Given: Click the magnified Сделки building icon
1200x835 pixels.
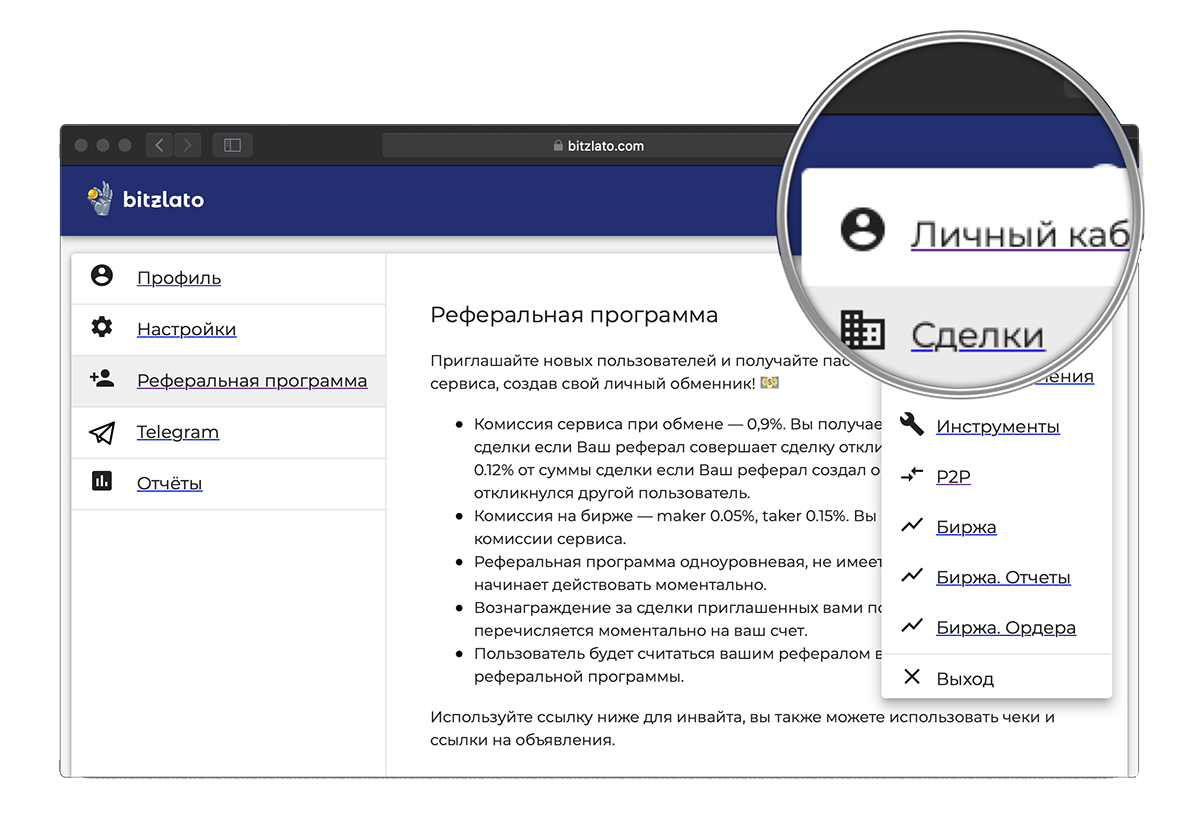Looking at the screenshot, I should [x=861, y=330].
